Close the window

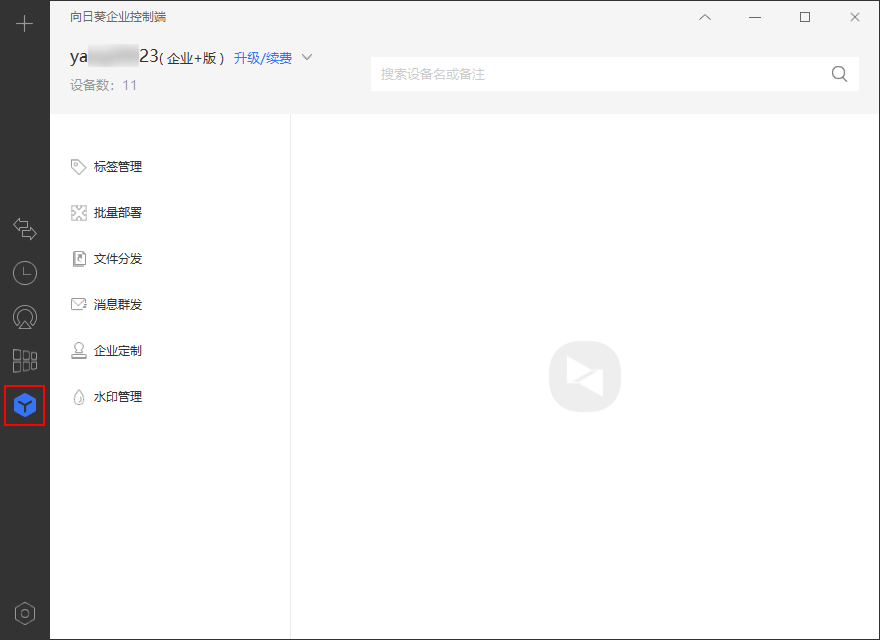click(x=855, y=17)
